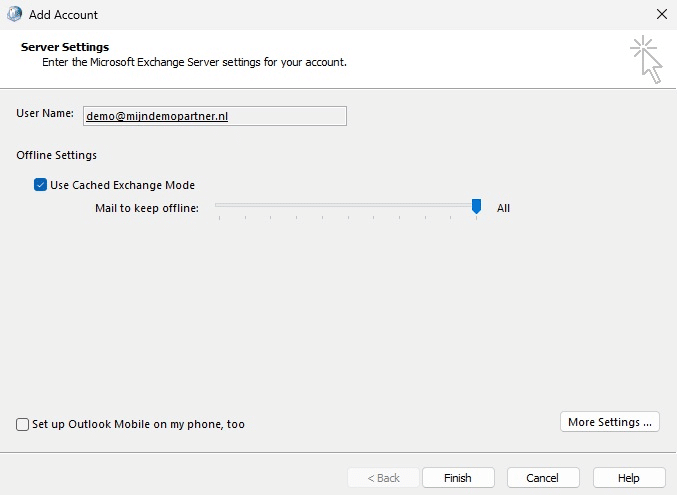Screen dimensions: 677x495
Task: Uncheck Use Cached Exchange Mode
Action: point(40,185)
